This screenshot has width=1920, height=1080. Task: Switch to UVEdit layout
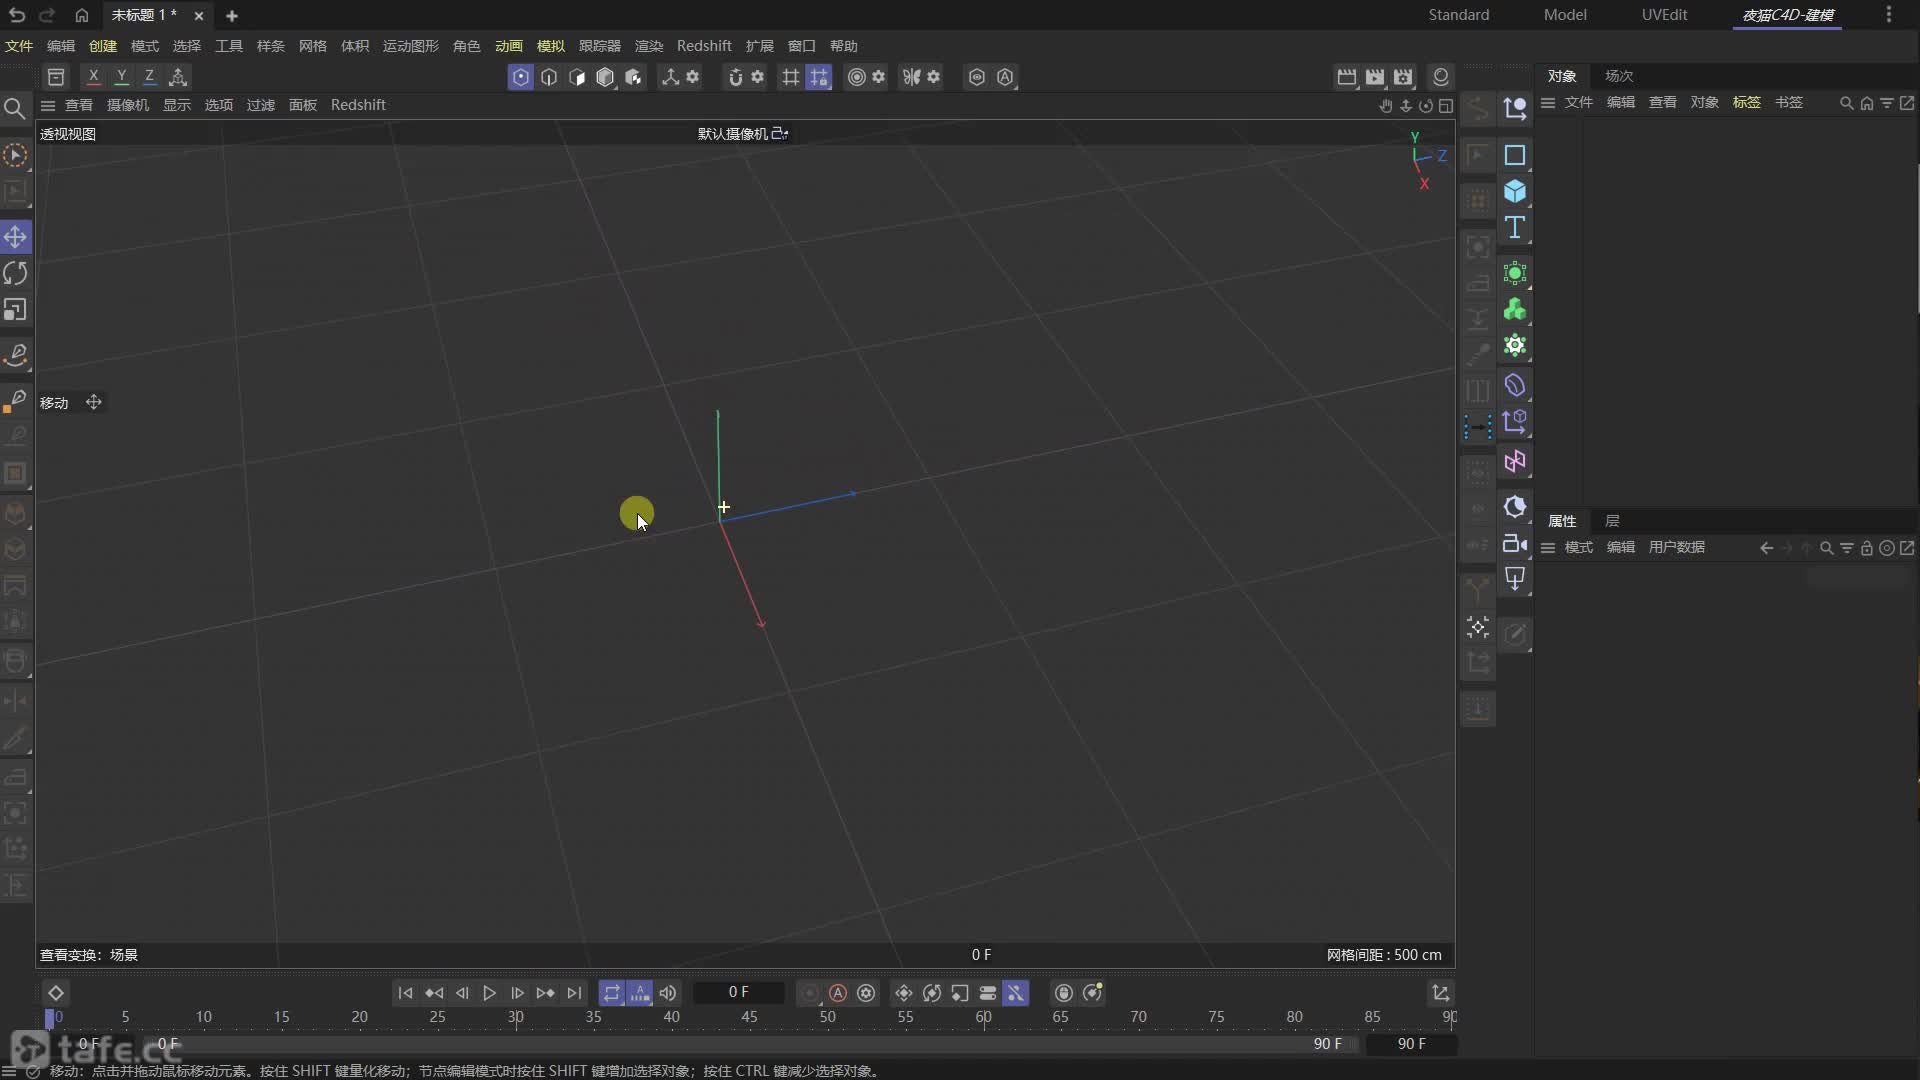(1664, 15)
